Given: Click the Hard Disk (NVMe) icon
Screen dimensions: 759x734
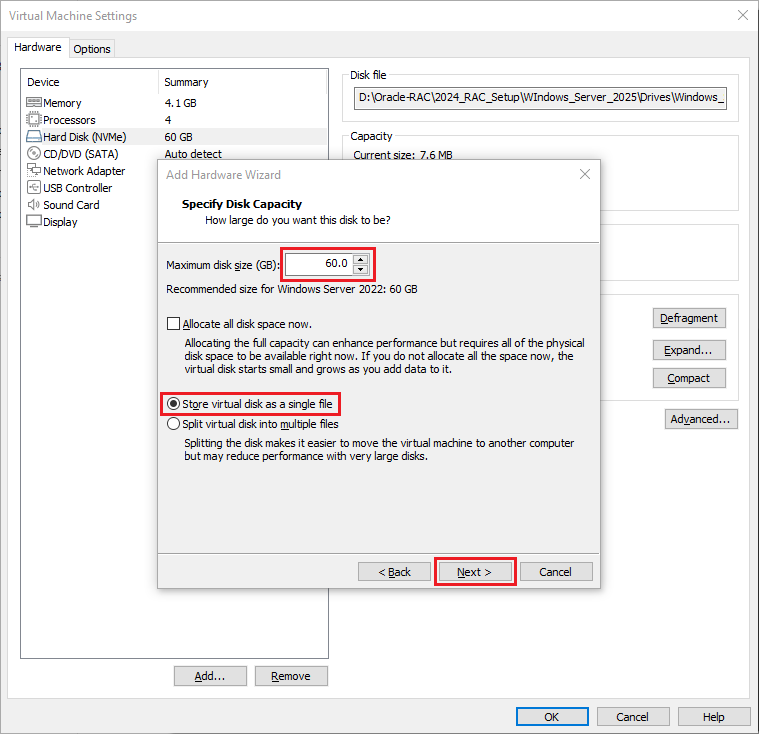Looking at the screenshot, I should point(34,137).
